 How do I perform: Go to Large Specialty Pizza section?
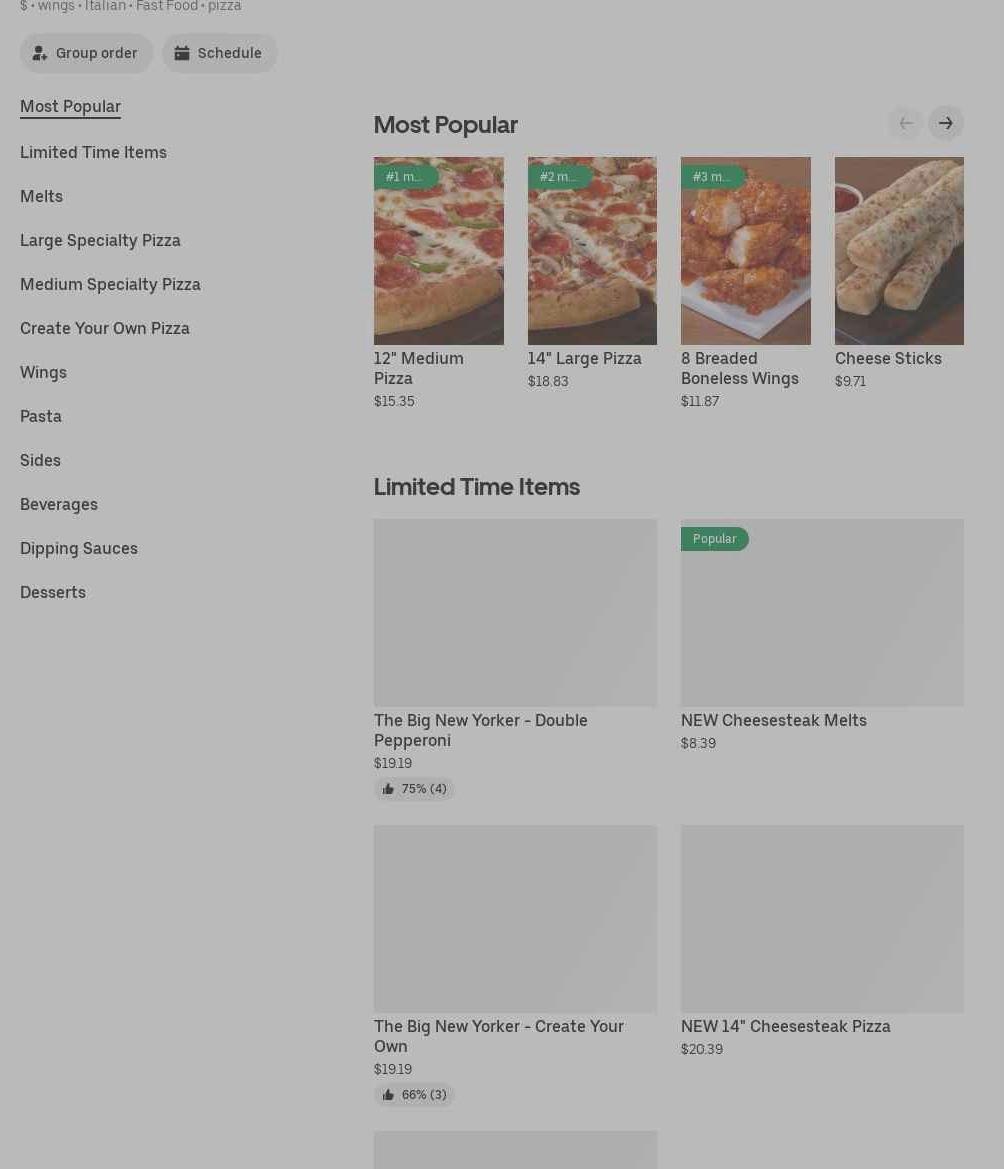click(x=100, y=240)
